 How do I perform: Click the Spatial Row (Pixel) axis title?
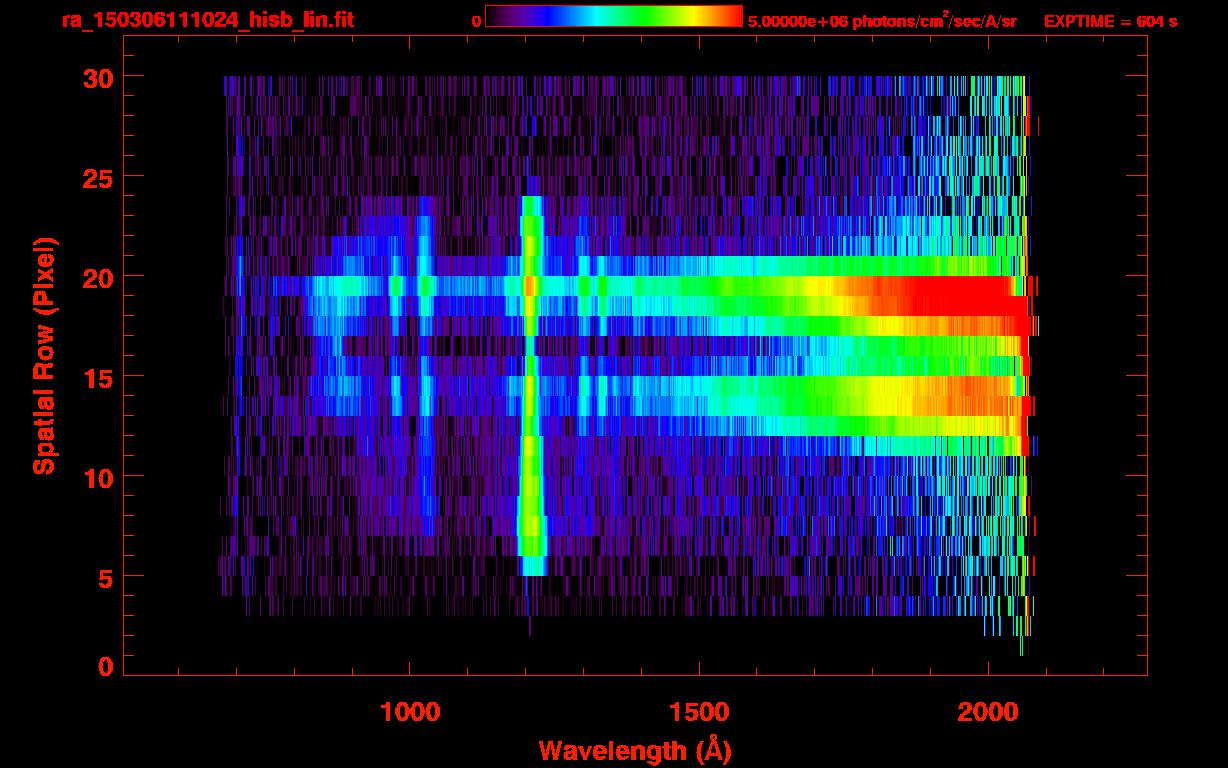pos(44,355)
